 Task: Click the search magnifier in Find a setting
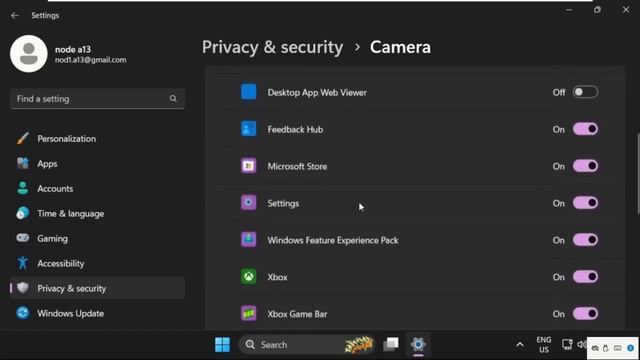[173, 98]
